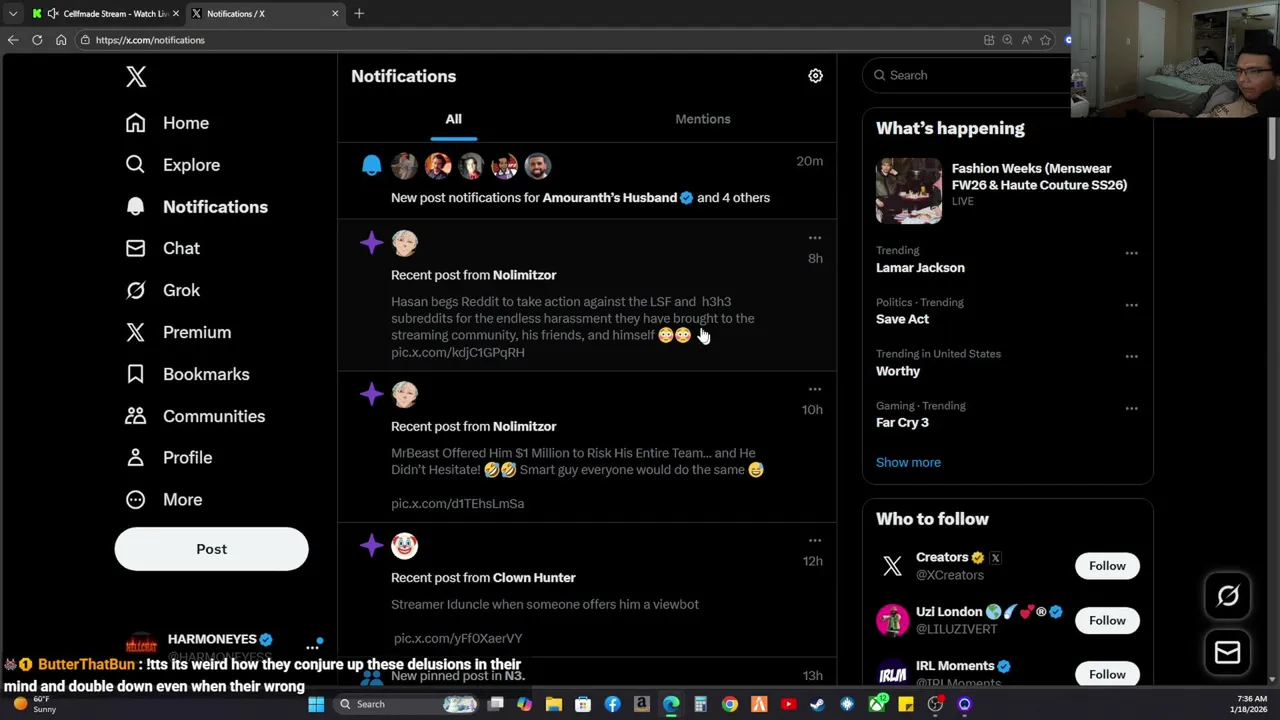Close the Notifications / X tab
The width and height of the screenshot is (1280, 720).
[335, 14]
